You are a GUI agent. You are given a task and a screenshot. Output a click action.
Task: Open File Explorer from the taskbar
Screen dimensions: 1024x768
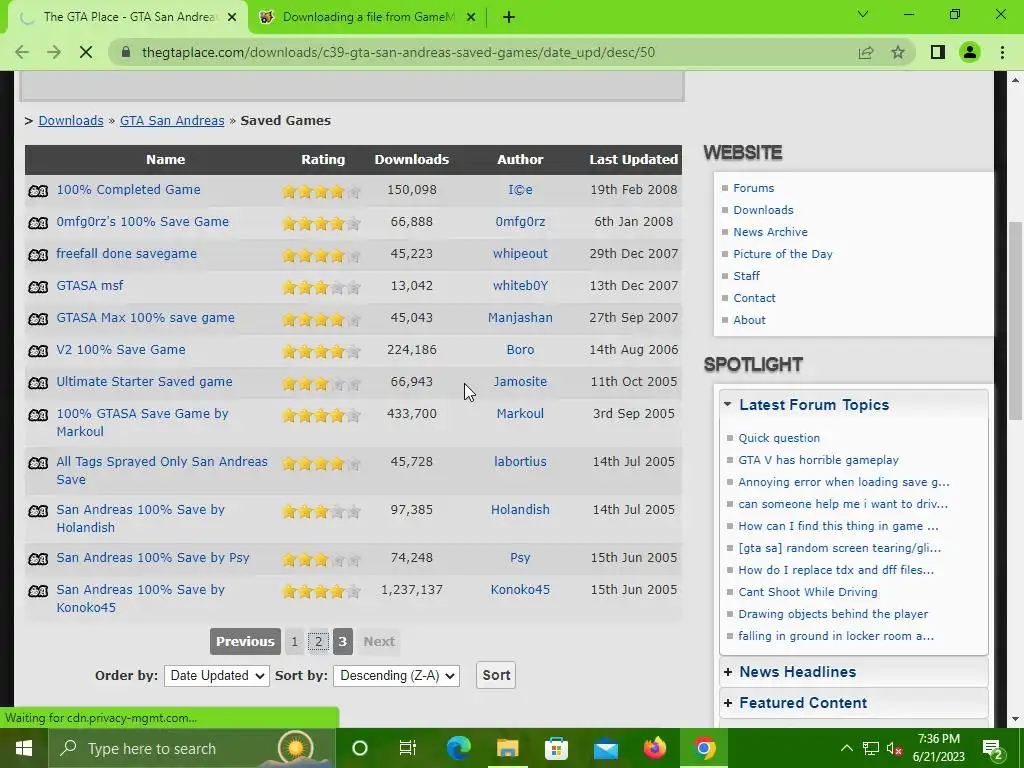(507, 748)
